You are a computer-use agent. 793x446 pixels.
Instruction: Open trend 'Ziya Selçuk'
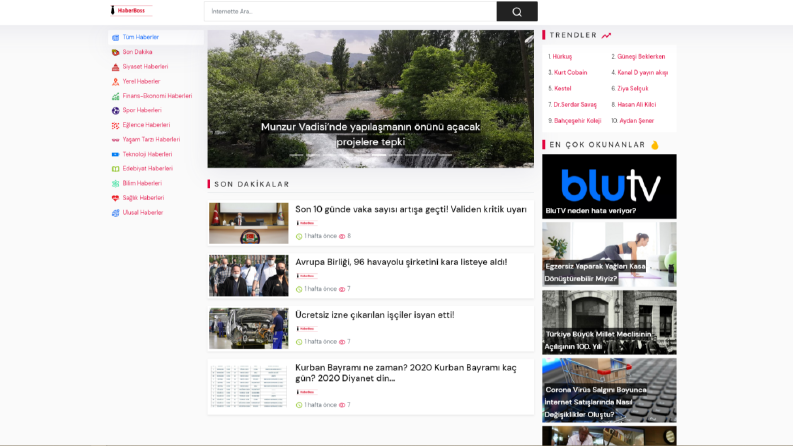633,88
